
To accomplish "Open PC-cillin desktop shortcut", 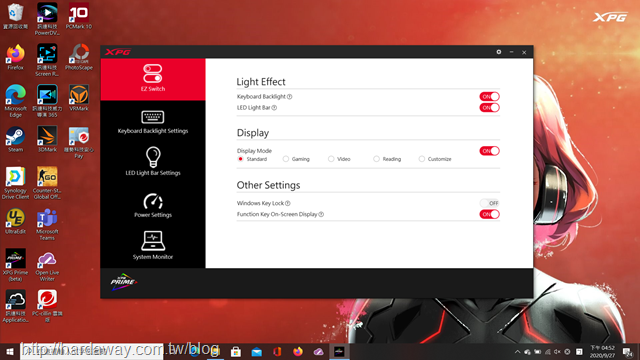I will (47, 306).
